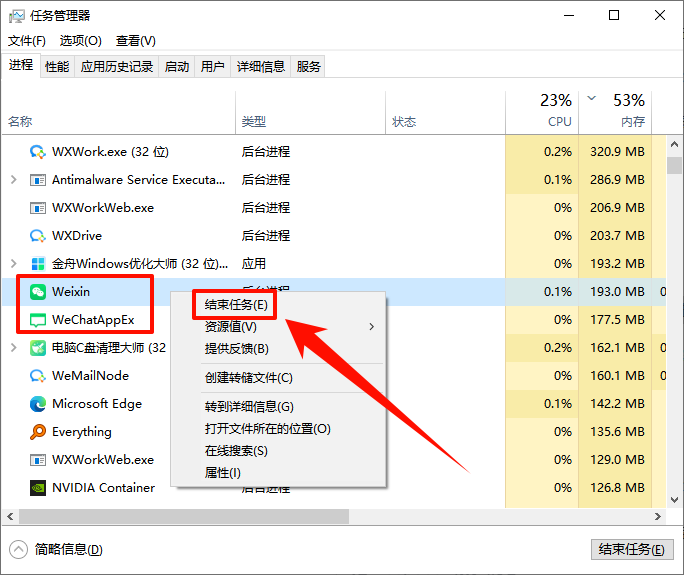Switch to the 性能 tab

point(57,67)
